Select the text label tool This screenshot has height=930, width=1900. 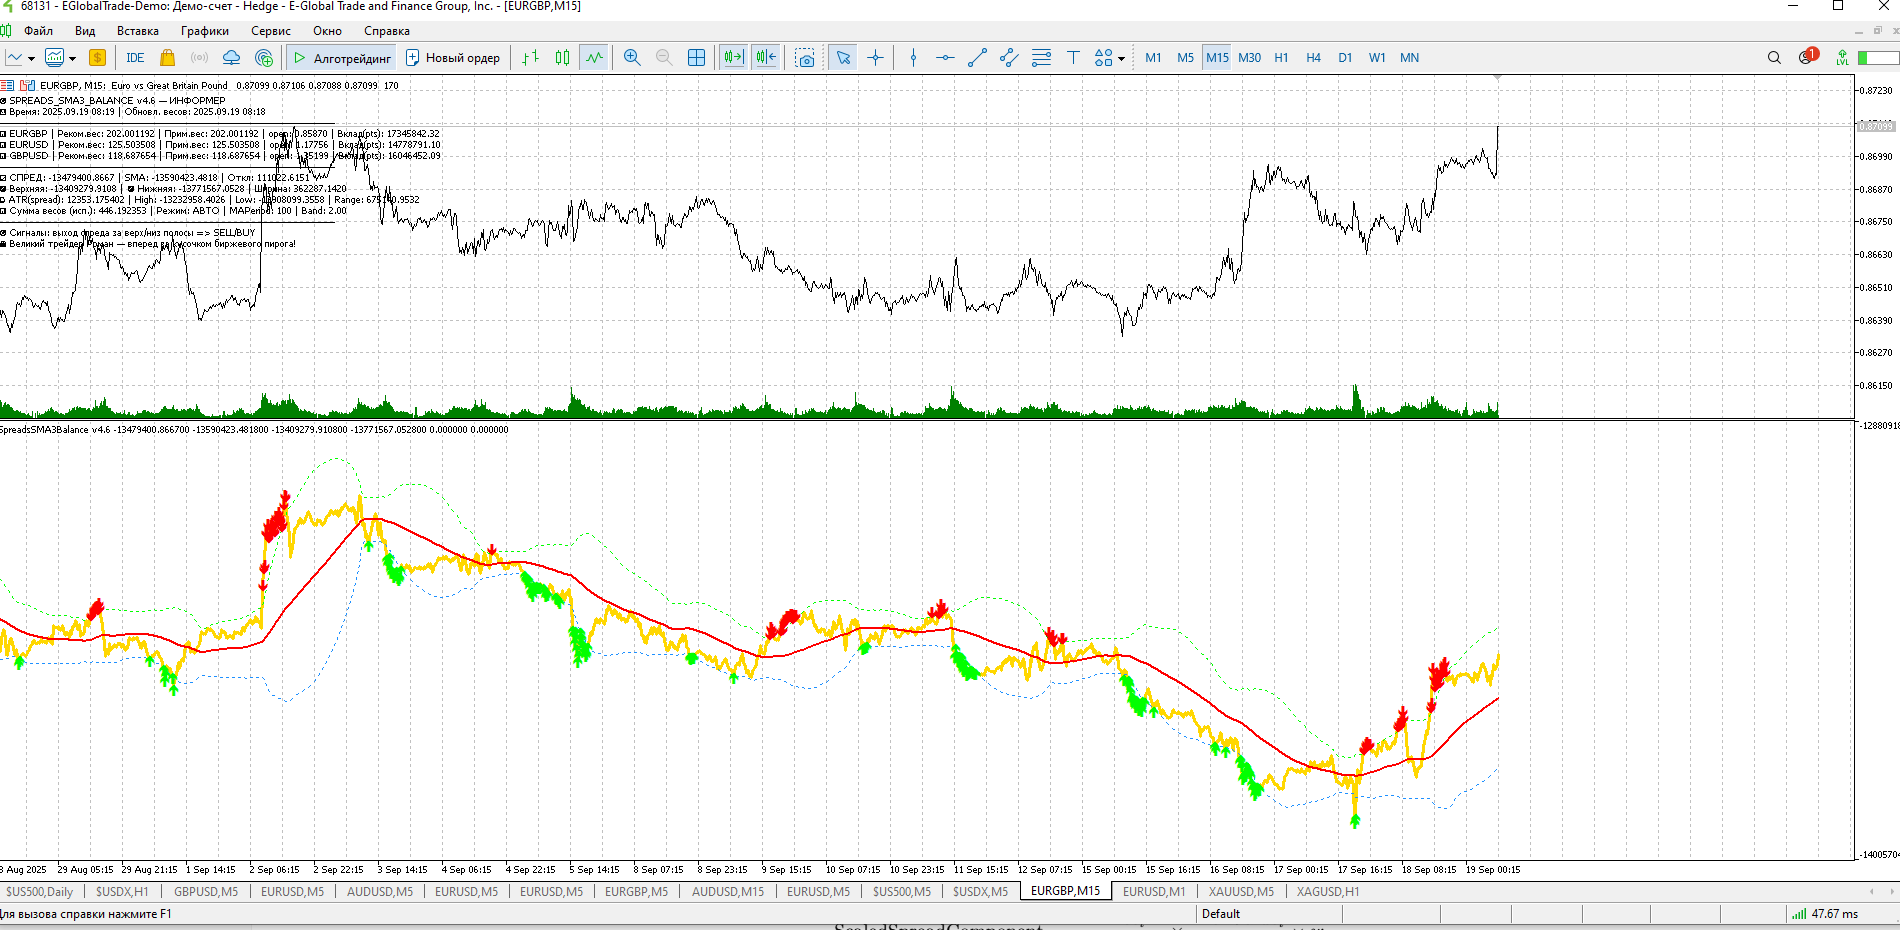click(1073, 58)
